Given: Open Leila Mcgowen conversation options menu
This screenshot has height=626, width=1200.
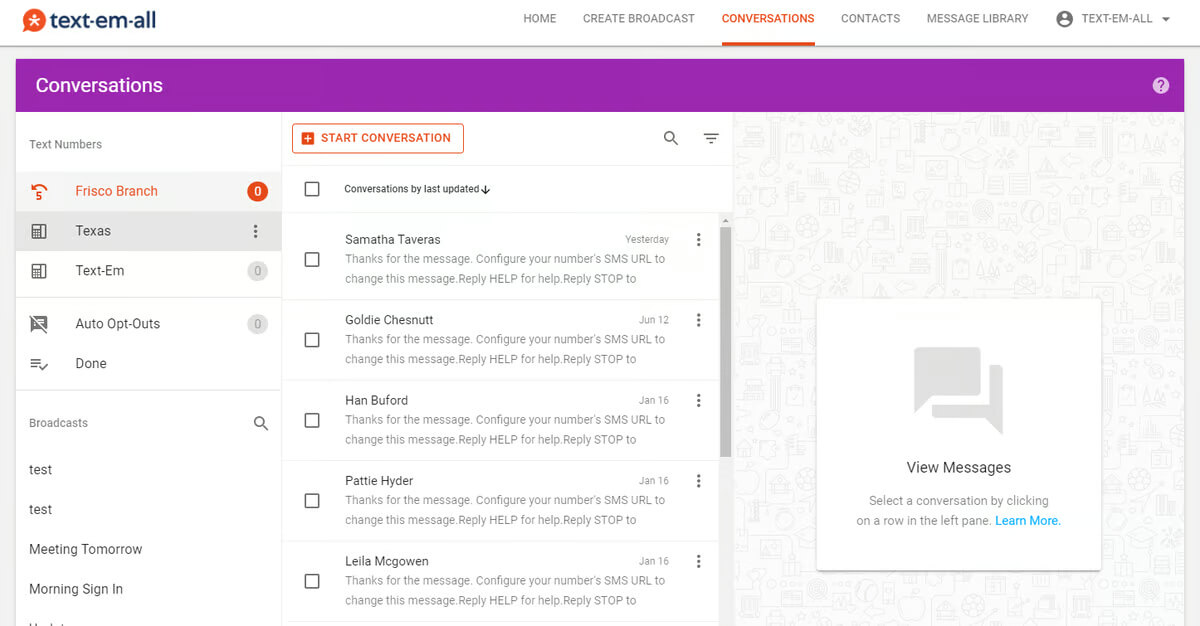Looking at the screenshot, I should tap(698, 561).
